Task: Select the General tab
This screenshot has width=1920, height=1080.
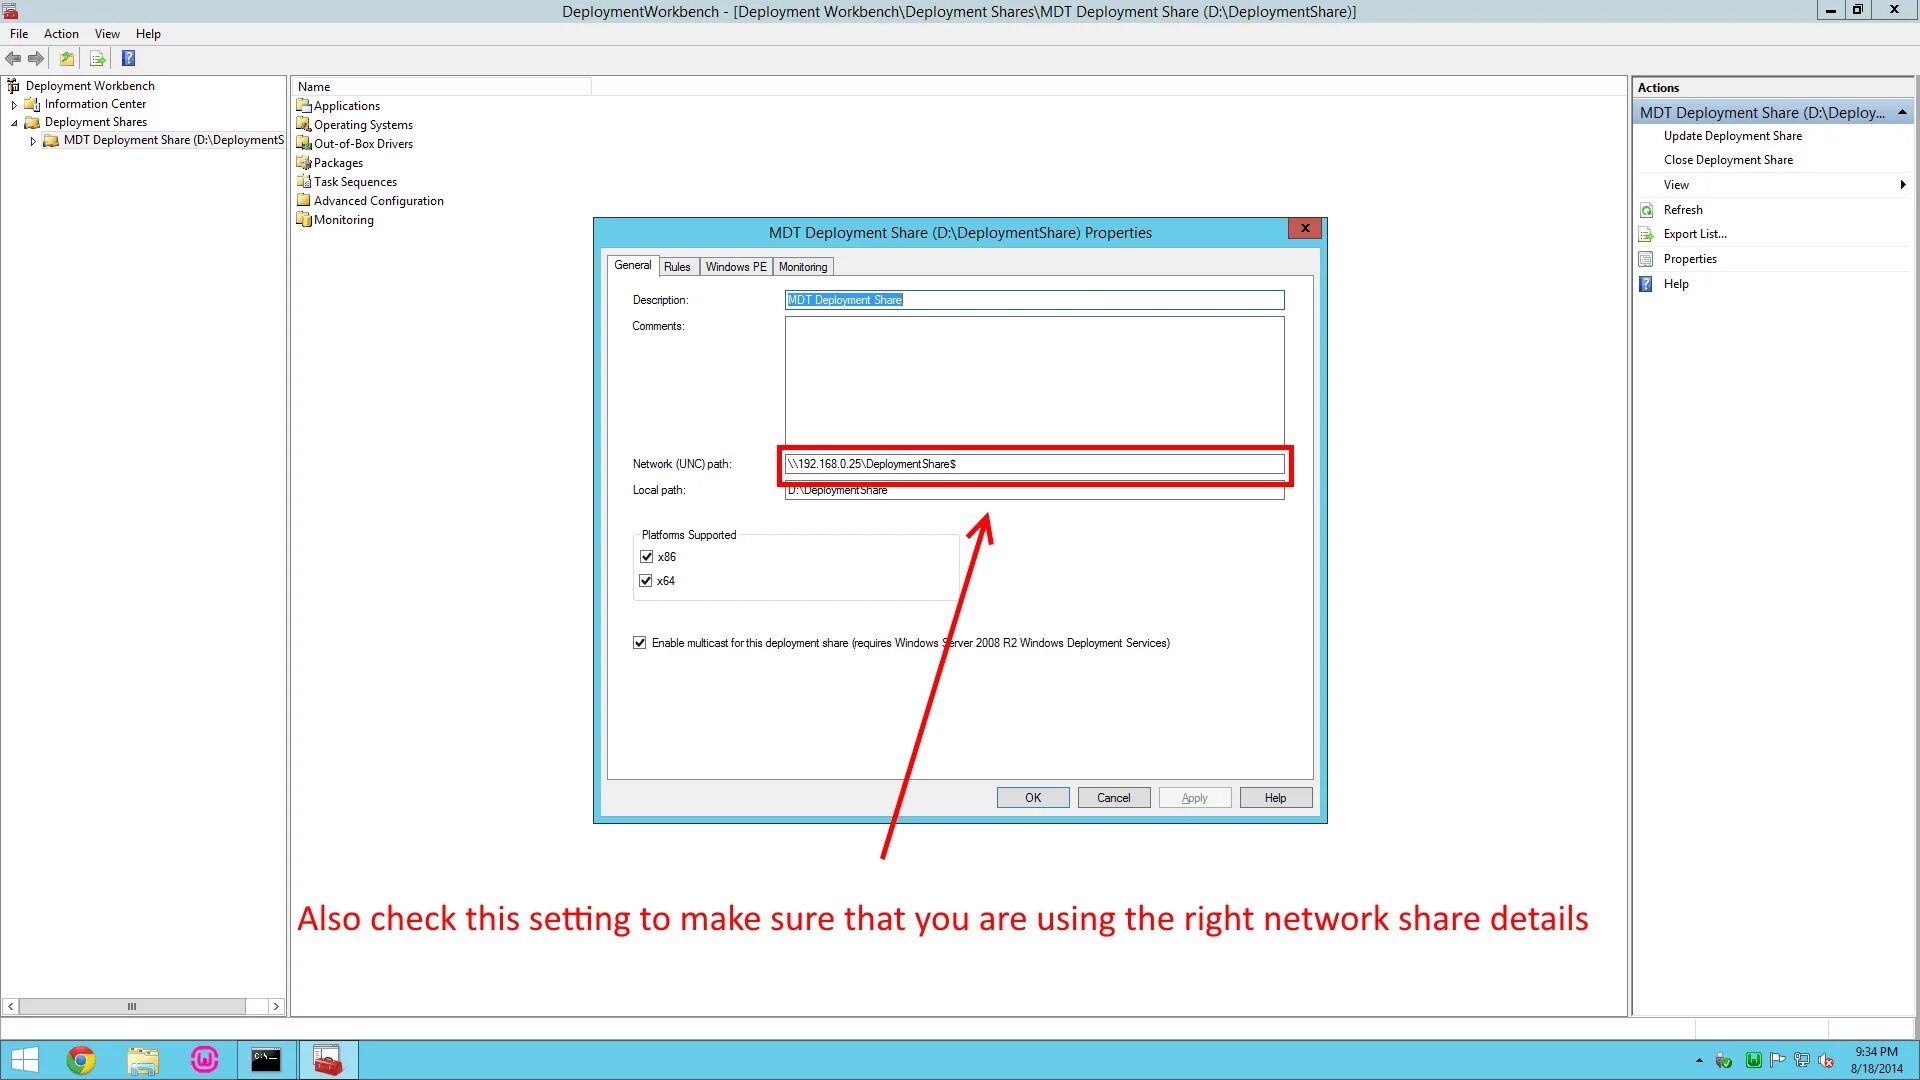Action: 632,265
